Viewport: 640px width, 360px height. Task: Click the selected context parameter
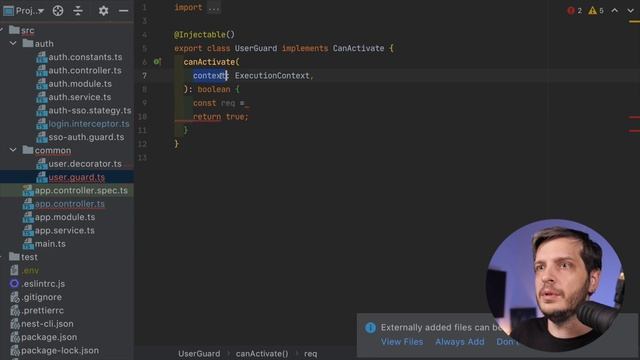pos(210,76)
